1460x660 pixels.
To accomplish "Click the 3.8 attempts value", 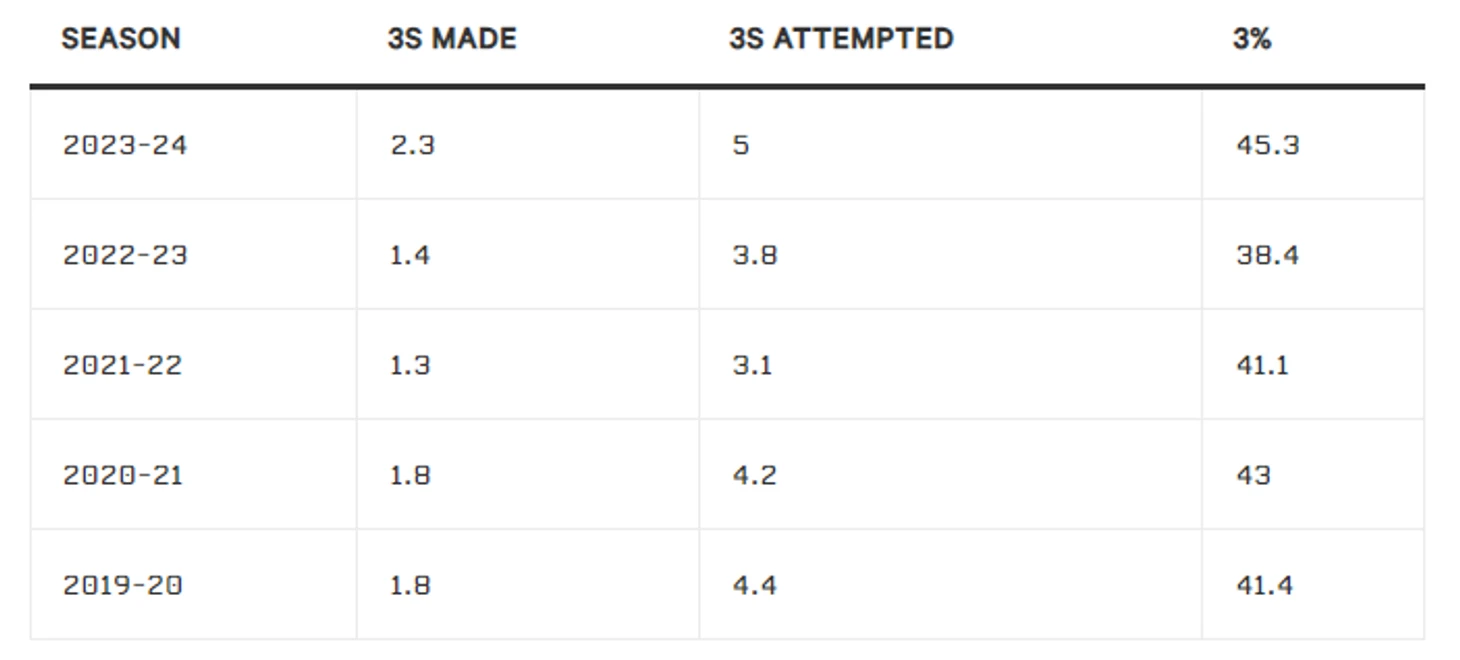I will point(755,255).
